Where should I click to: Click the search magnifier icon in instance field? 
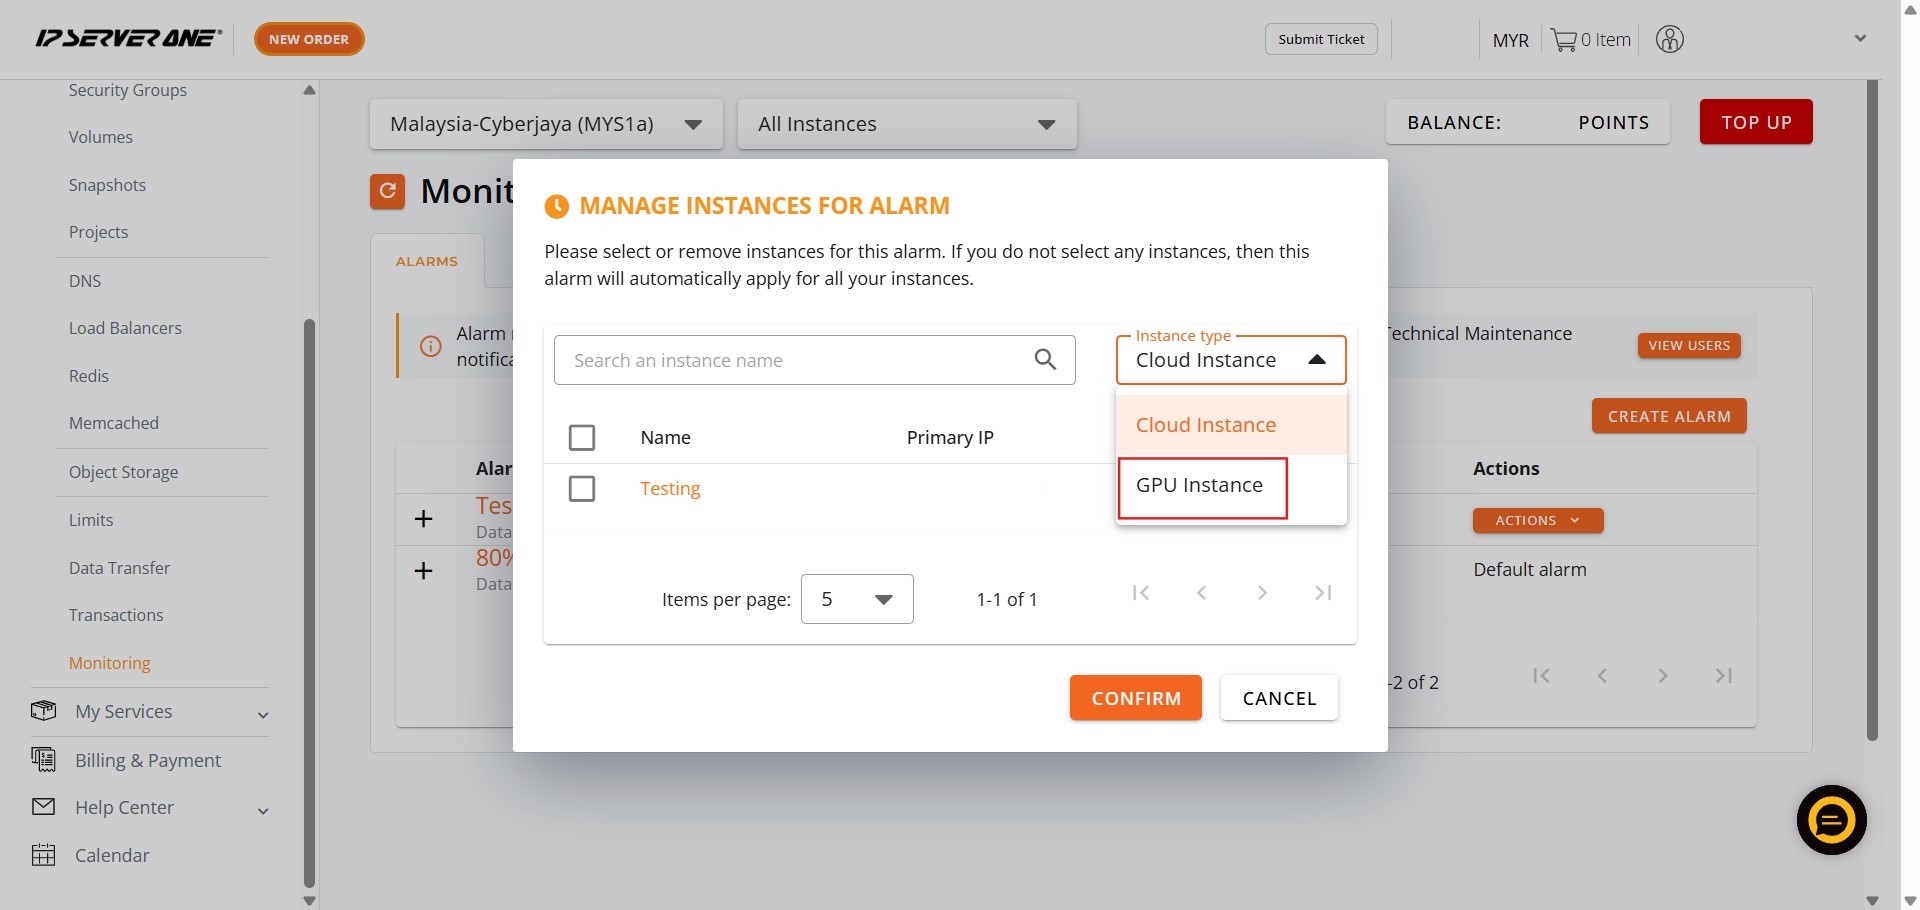coord(1045,360)
